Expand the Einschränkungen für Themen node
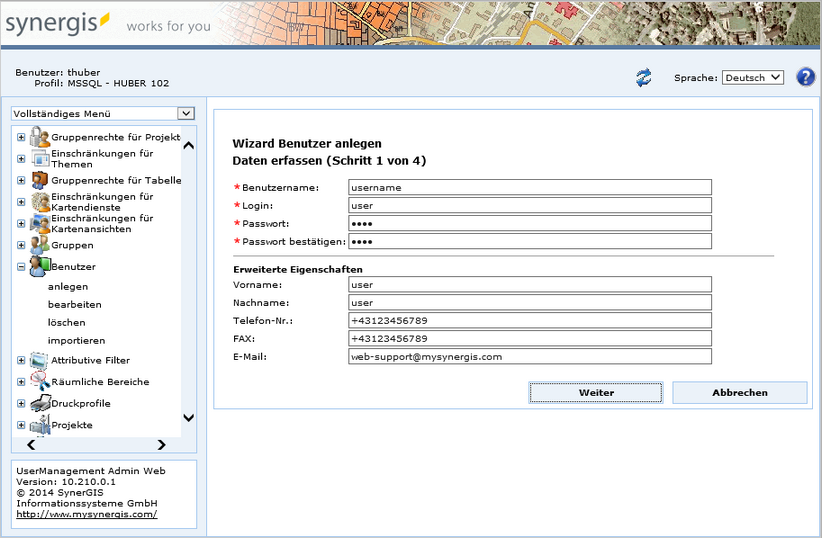The height and width of the screenshot is (538, 822). click(x=21, y=158)
